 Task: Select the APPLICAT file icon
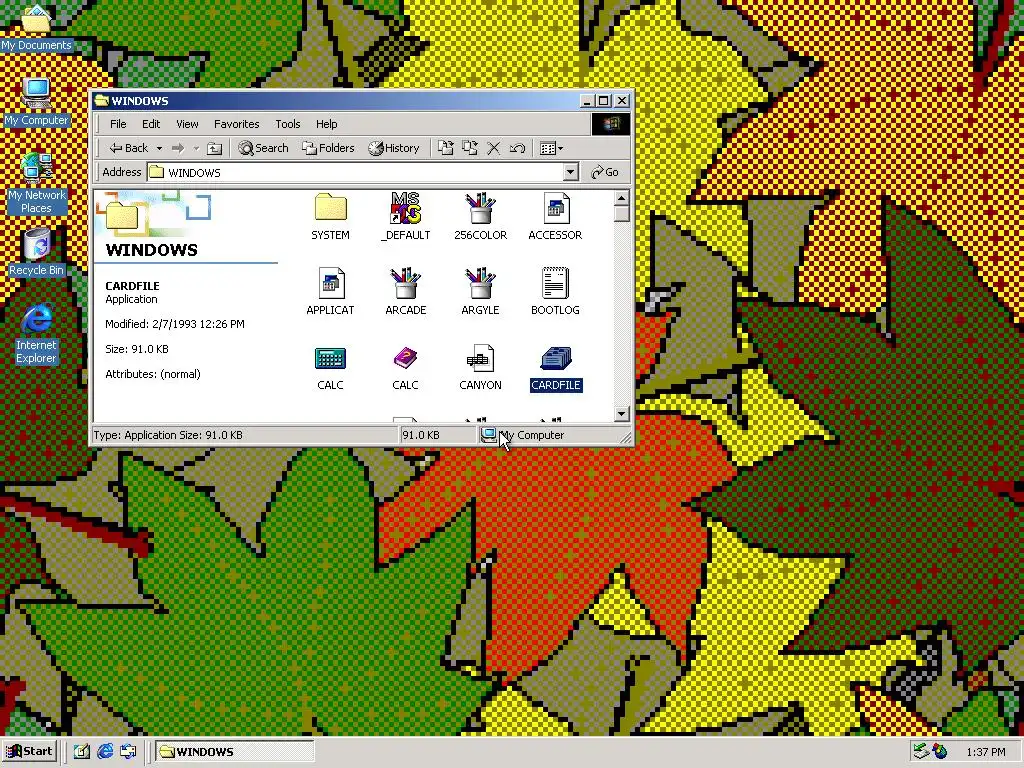pos(330,283)
